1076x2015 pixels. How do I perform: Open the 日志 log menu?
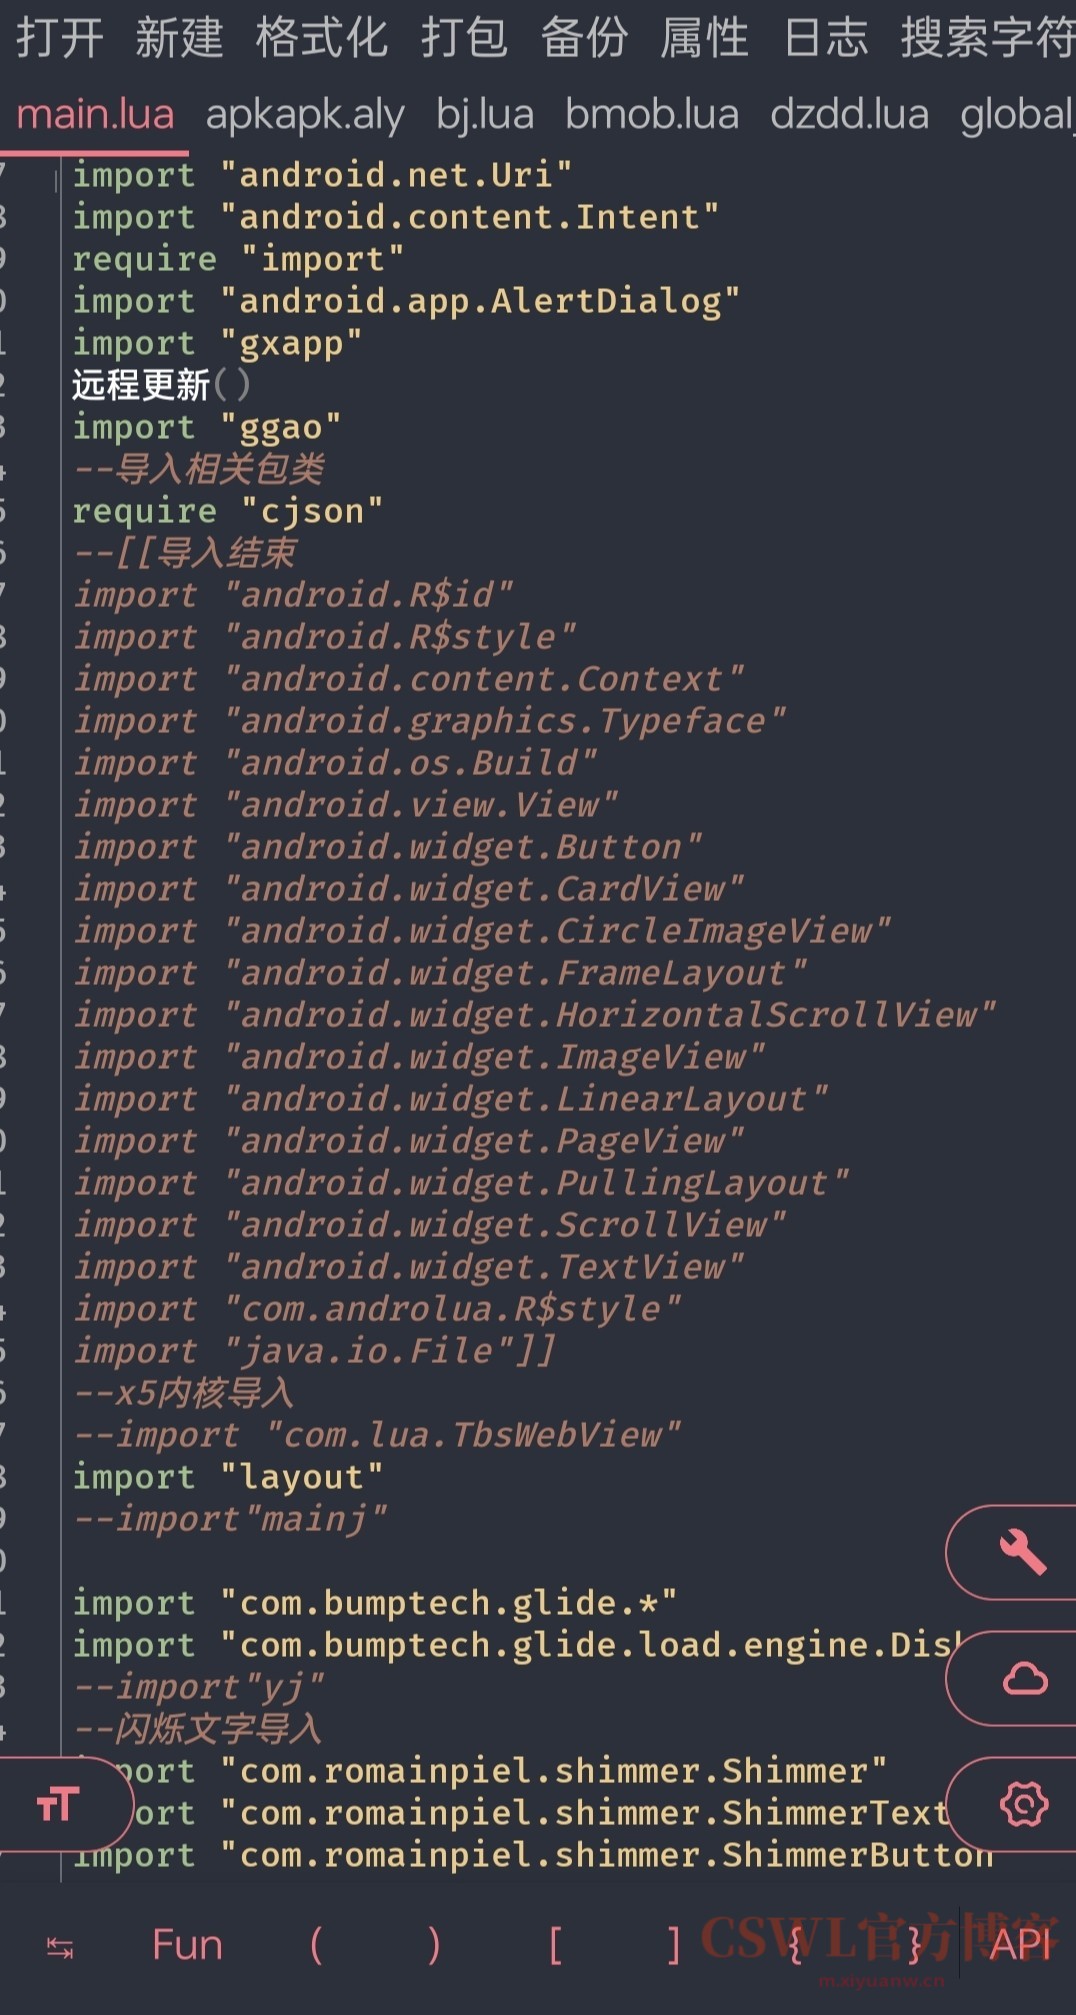pyautogui.click(x=825, y=38)
